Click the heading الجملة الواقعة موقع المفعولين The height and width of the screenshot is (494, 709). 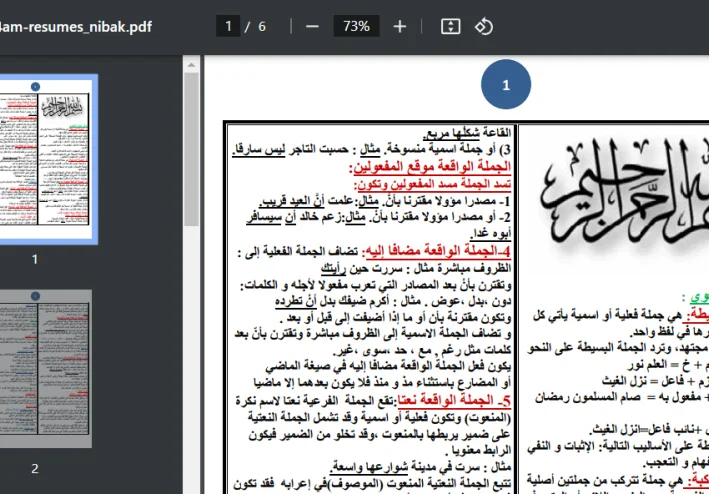[430, 167]
